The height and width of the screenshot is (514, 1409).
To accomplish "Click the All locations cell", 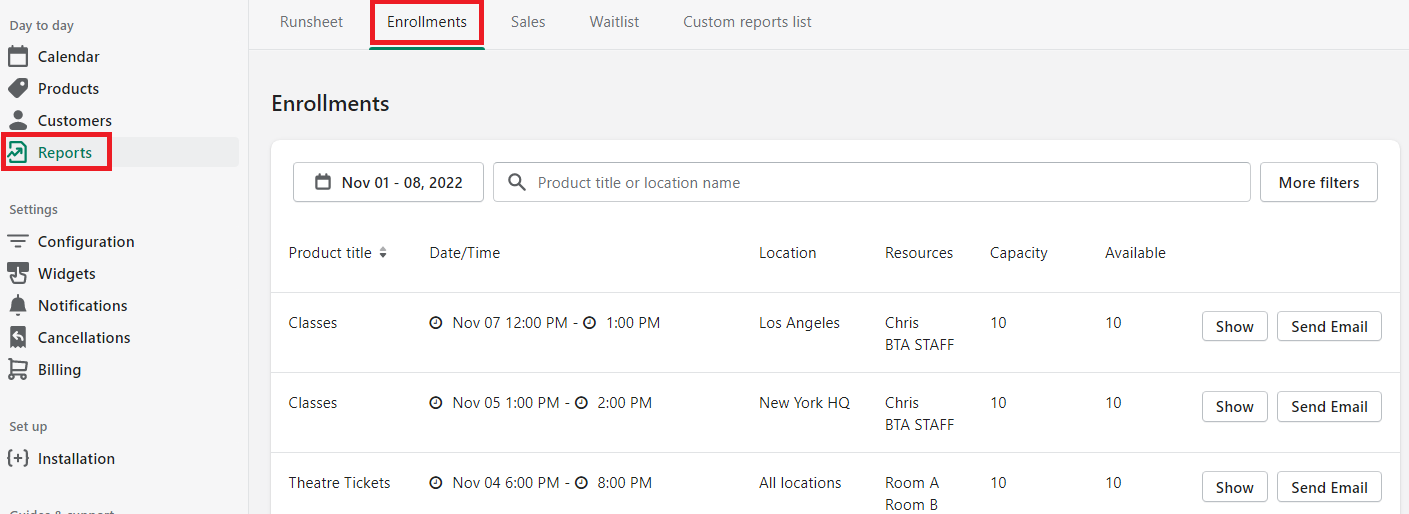I will (x=800, y=483).
